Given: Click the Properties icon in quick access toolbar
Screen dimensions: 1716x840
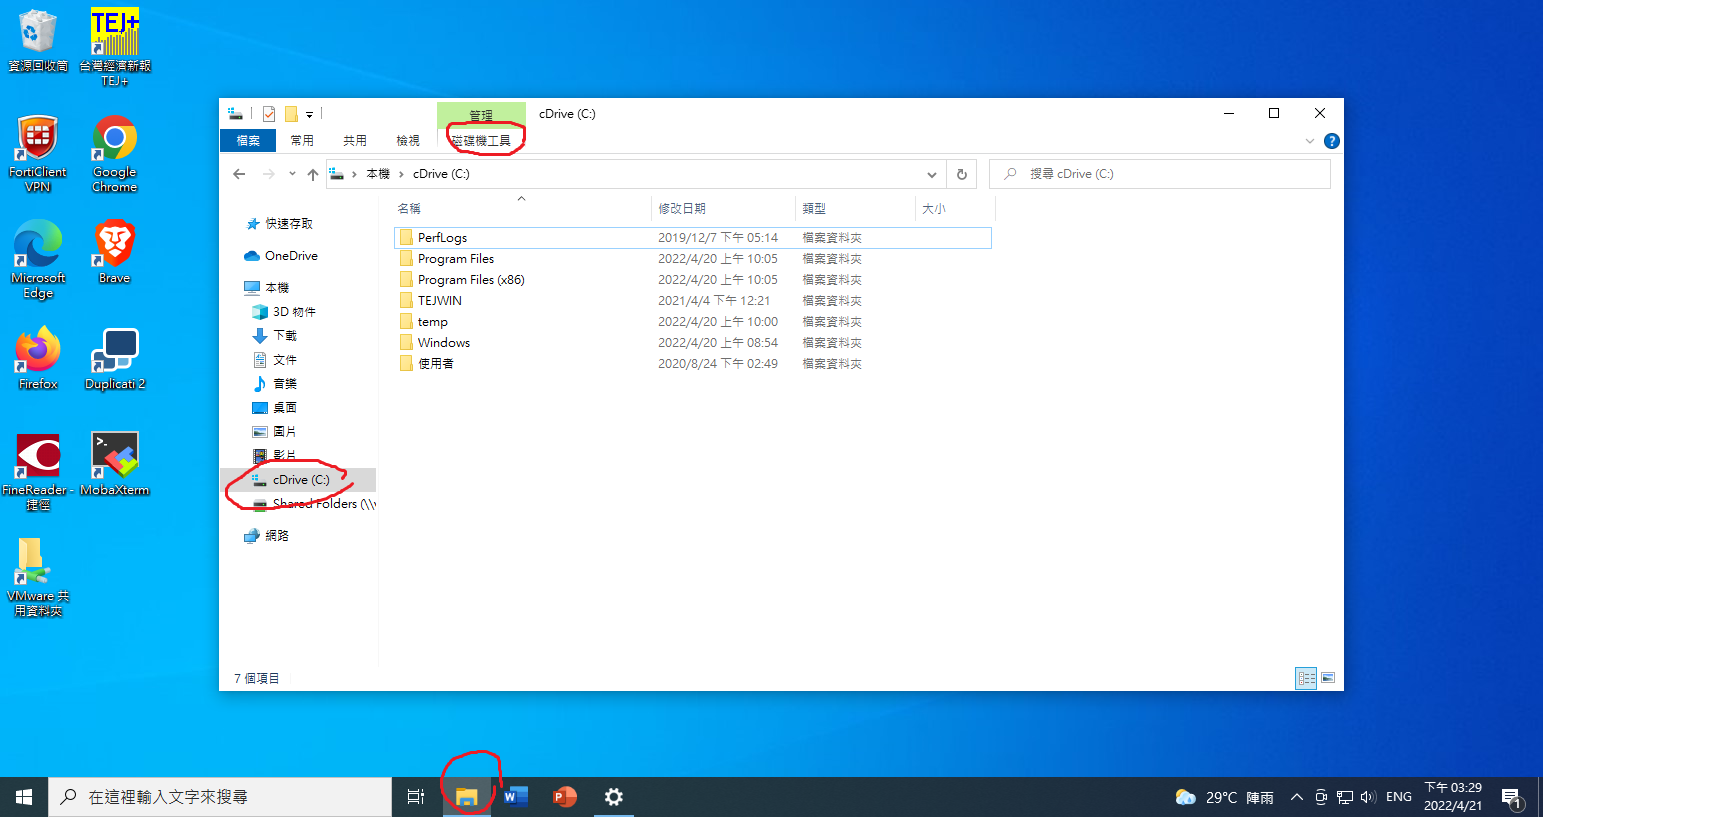Looking at the screenshot, I should [269, 114].
